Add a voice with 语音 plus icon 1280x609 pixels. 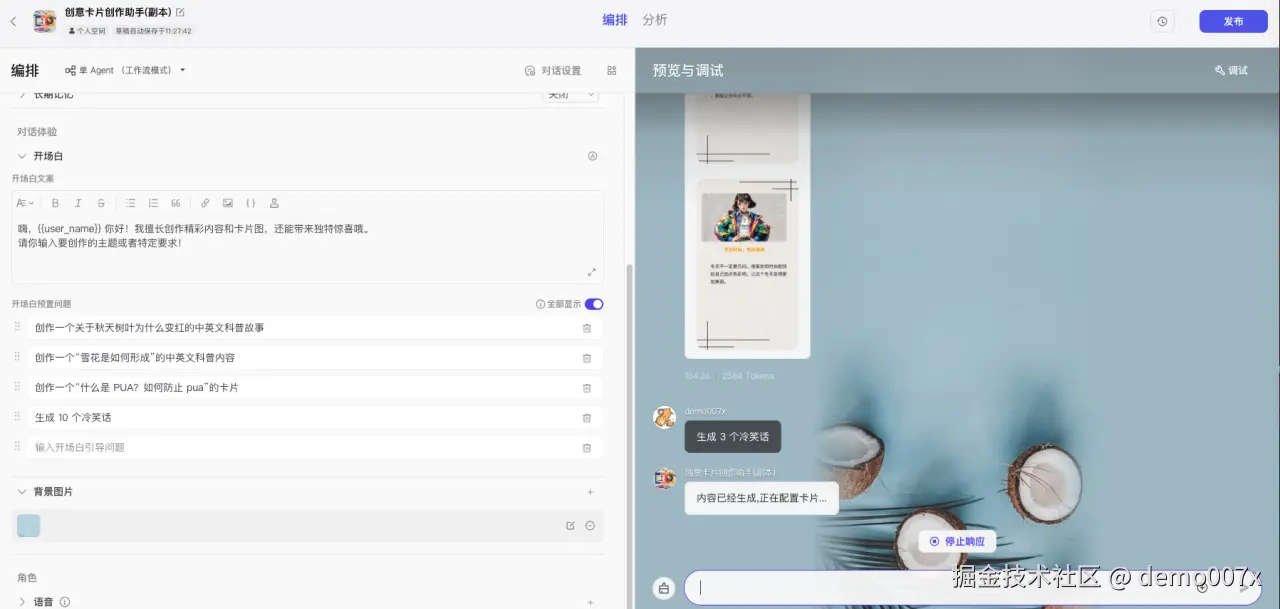590,602
